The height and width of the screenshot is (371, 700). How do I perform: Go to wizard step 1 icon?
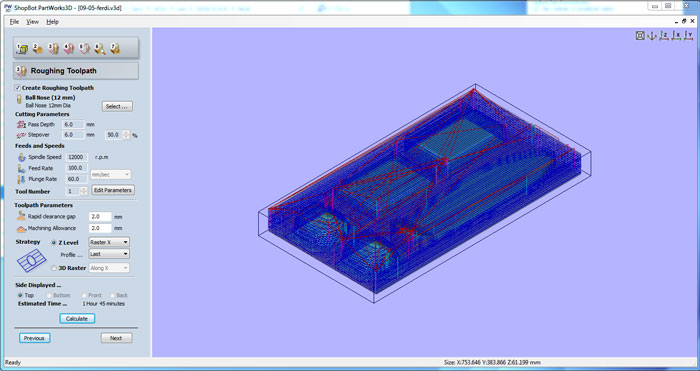(21, 48)
